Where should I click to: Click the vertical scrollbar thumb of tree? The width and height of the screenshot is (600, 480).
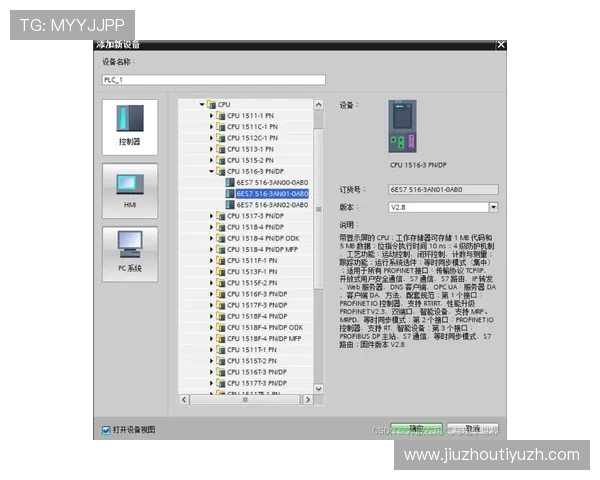(x=318, y=209)
